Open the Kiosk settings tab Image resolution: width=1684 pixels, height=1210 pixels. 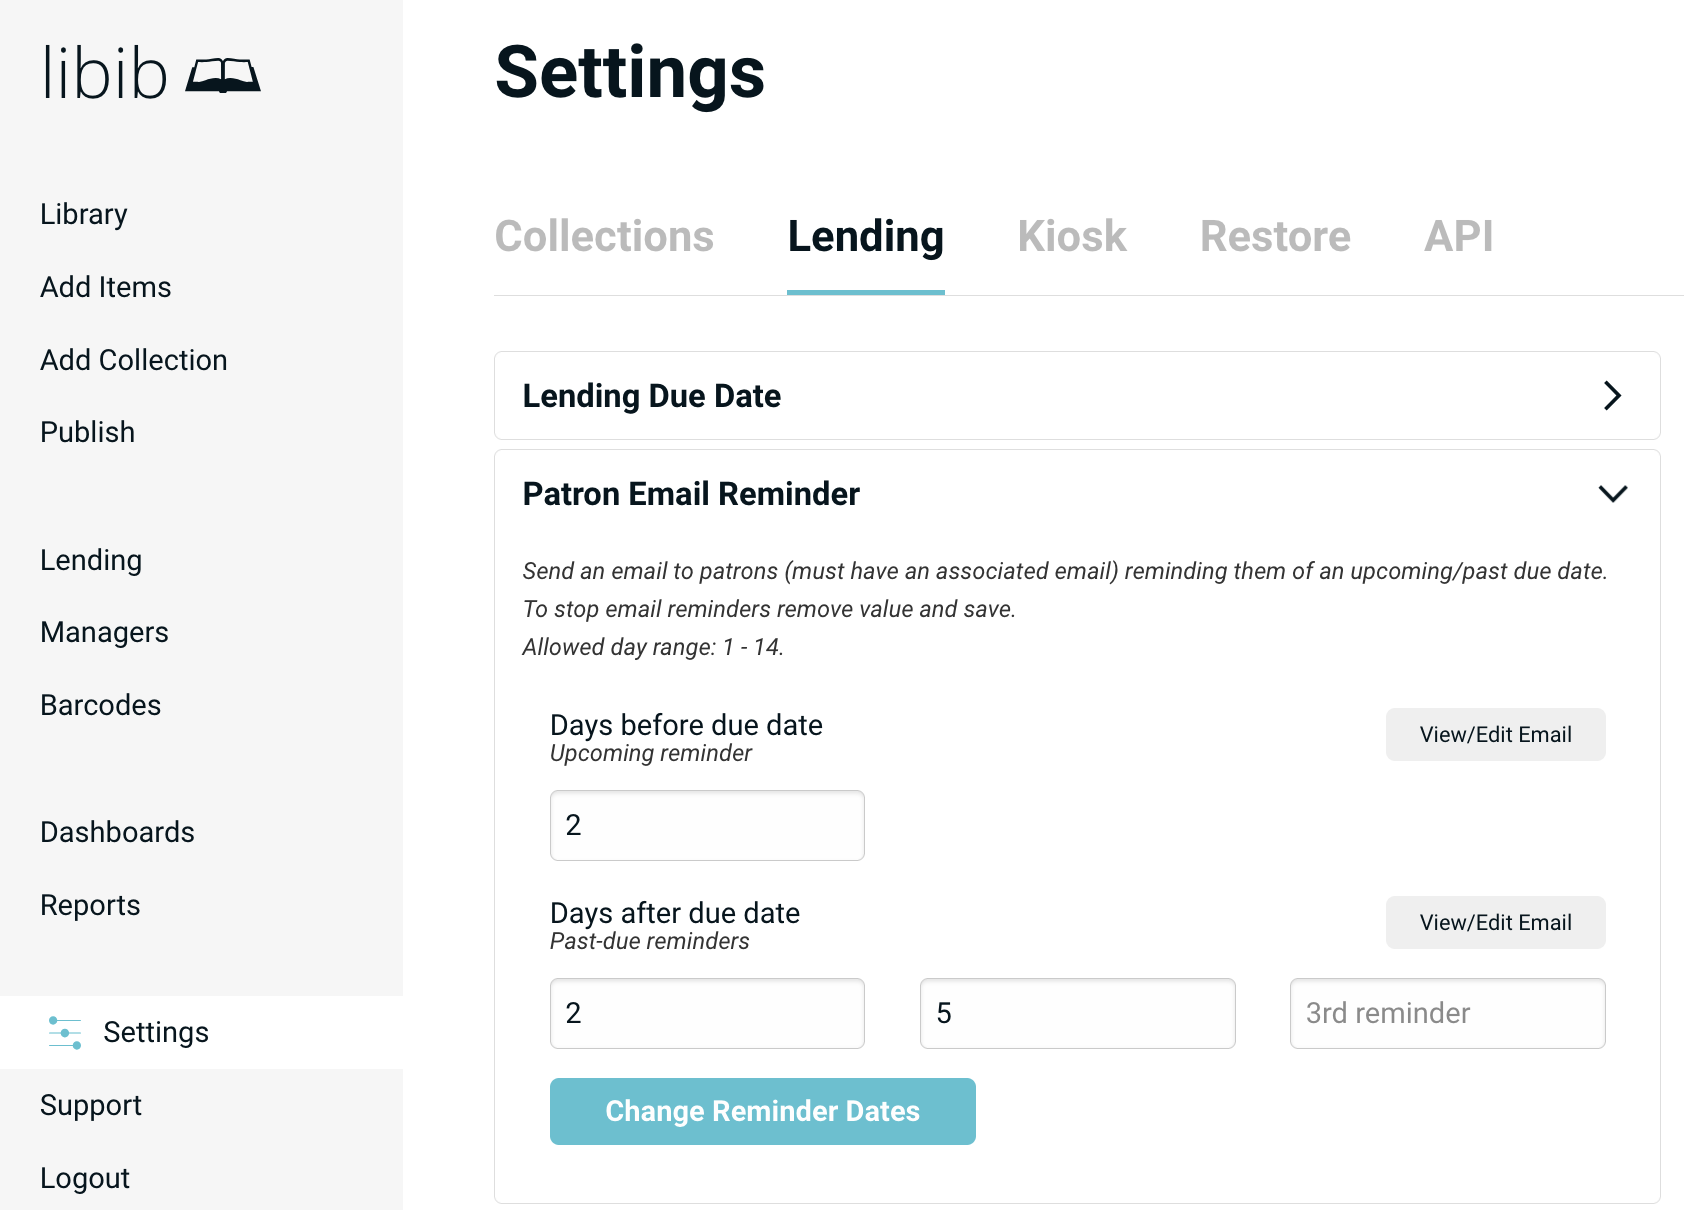[1071, 237]
